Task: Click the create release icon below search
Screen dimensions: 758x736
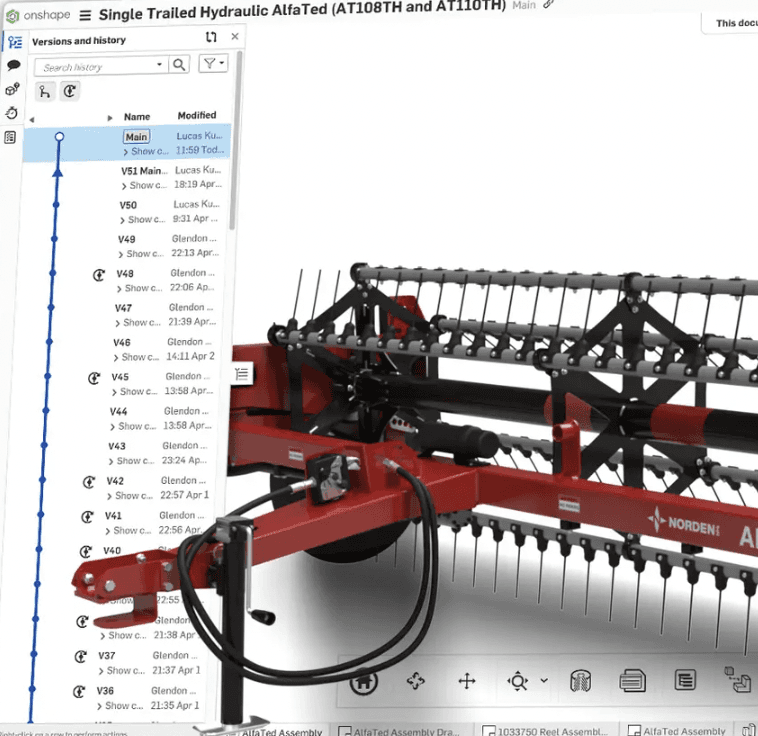Action: 70,91
